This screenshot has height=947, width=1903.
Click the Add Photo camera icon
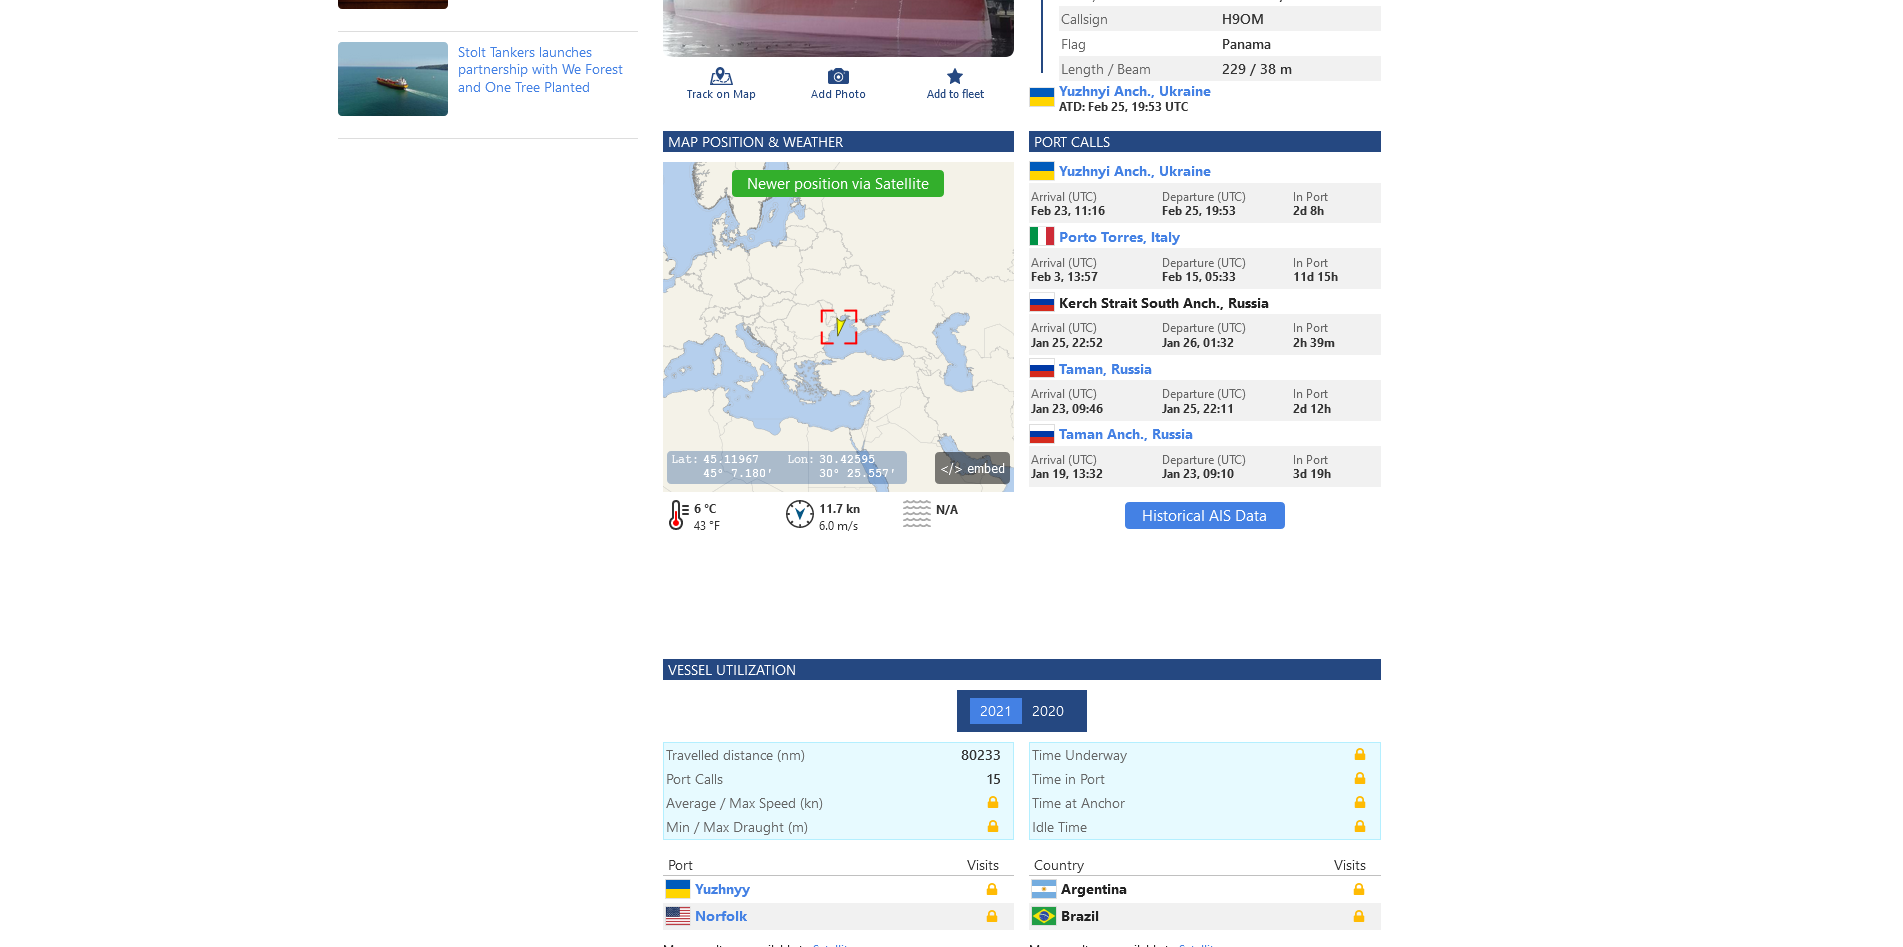pos(838,77)
